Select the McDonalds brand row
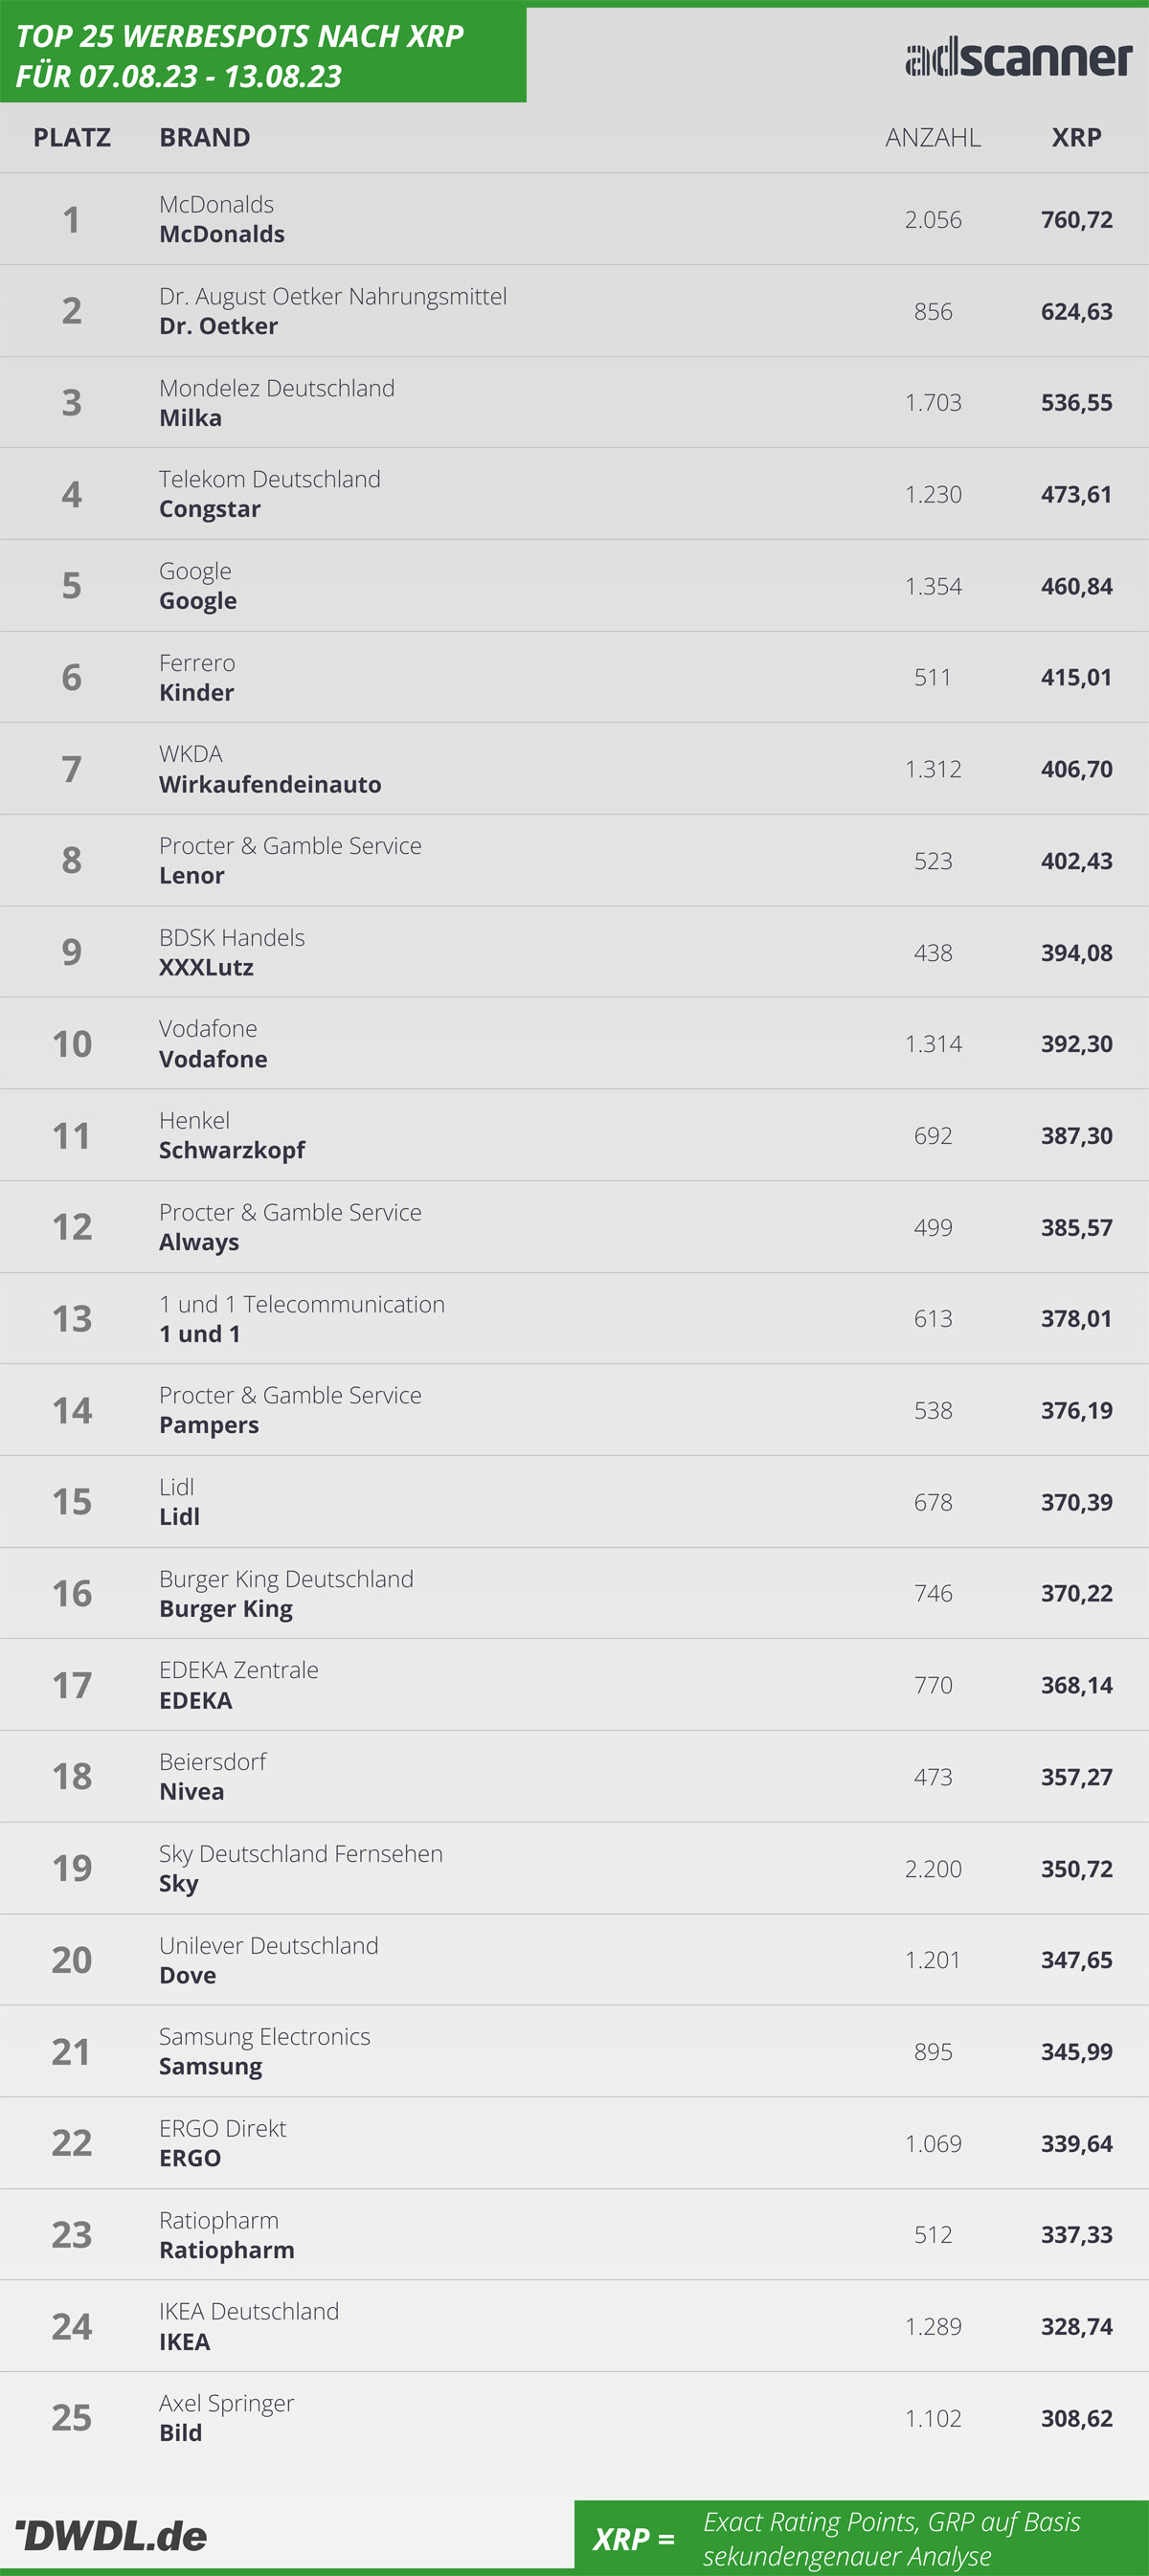 click(574, 219)
